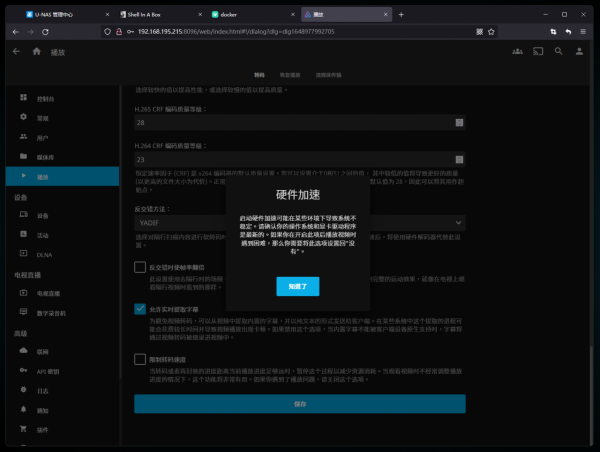Open the 控制台 dashboard sidebar icon
The width and height of the screenshot is (600, 452).
pyautogui.click(x=23, y=98)
